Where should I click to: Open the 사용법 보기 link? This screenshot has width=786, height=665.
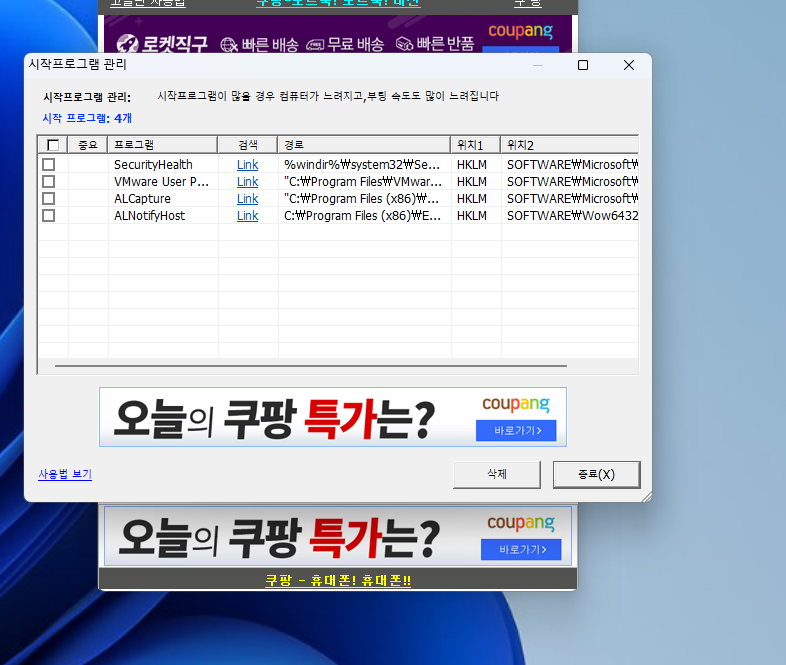[65, 474]
